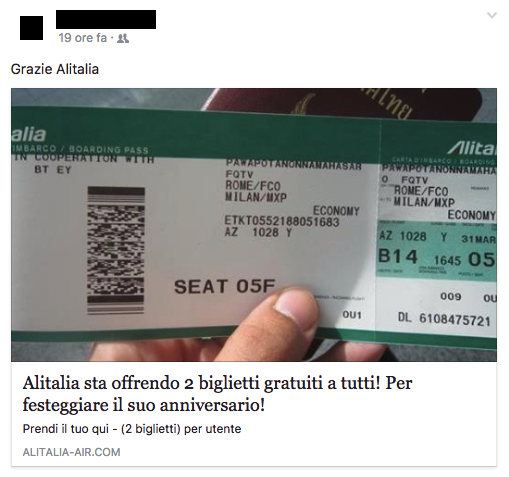Screen dimensions: 509x477
Task: Click the 'Prendi il tuo qui' description text
Action: [132, 429]
